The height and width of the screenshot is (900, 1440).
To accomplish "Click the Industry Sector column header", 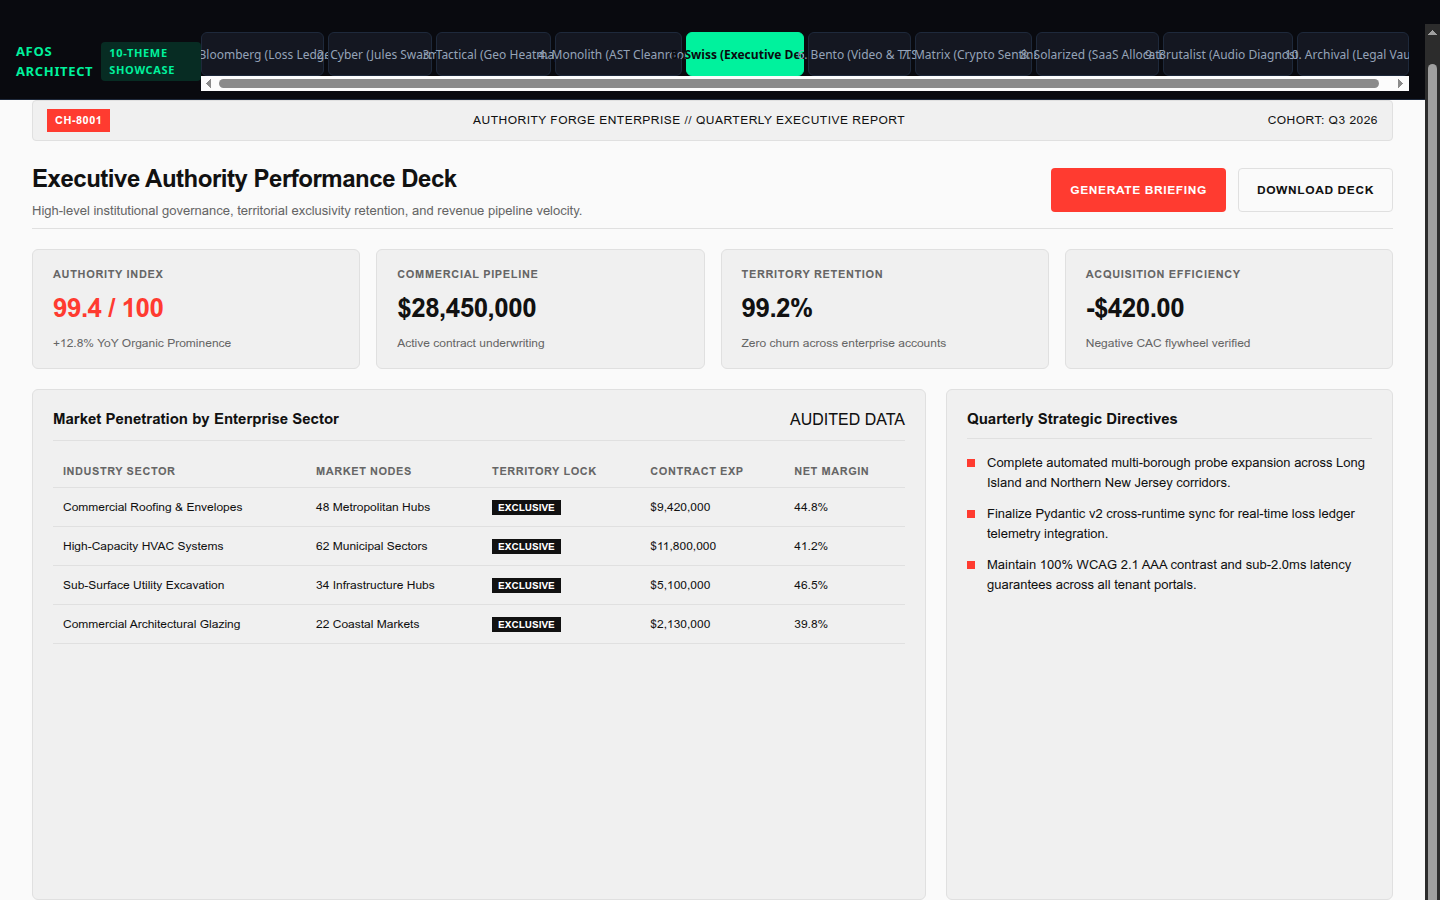I will (119, 471).
